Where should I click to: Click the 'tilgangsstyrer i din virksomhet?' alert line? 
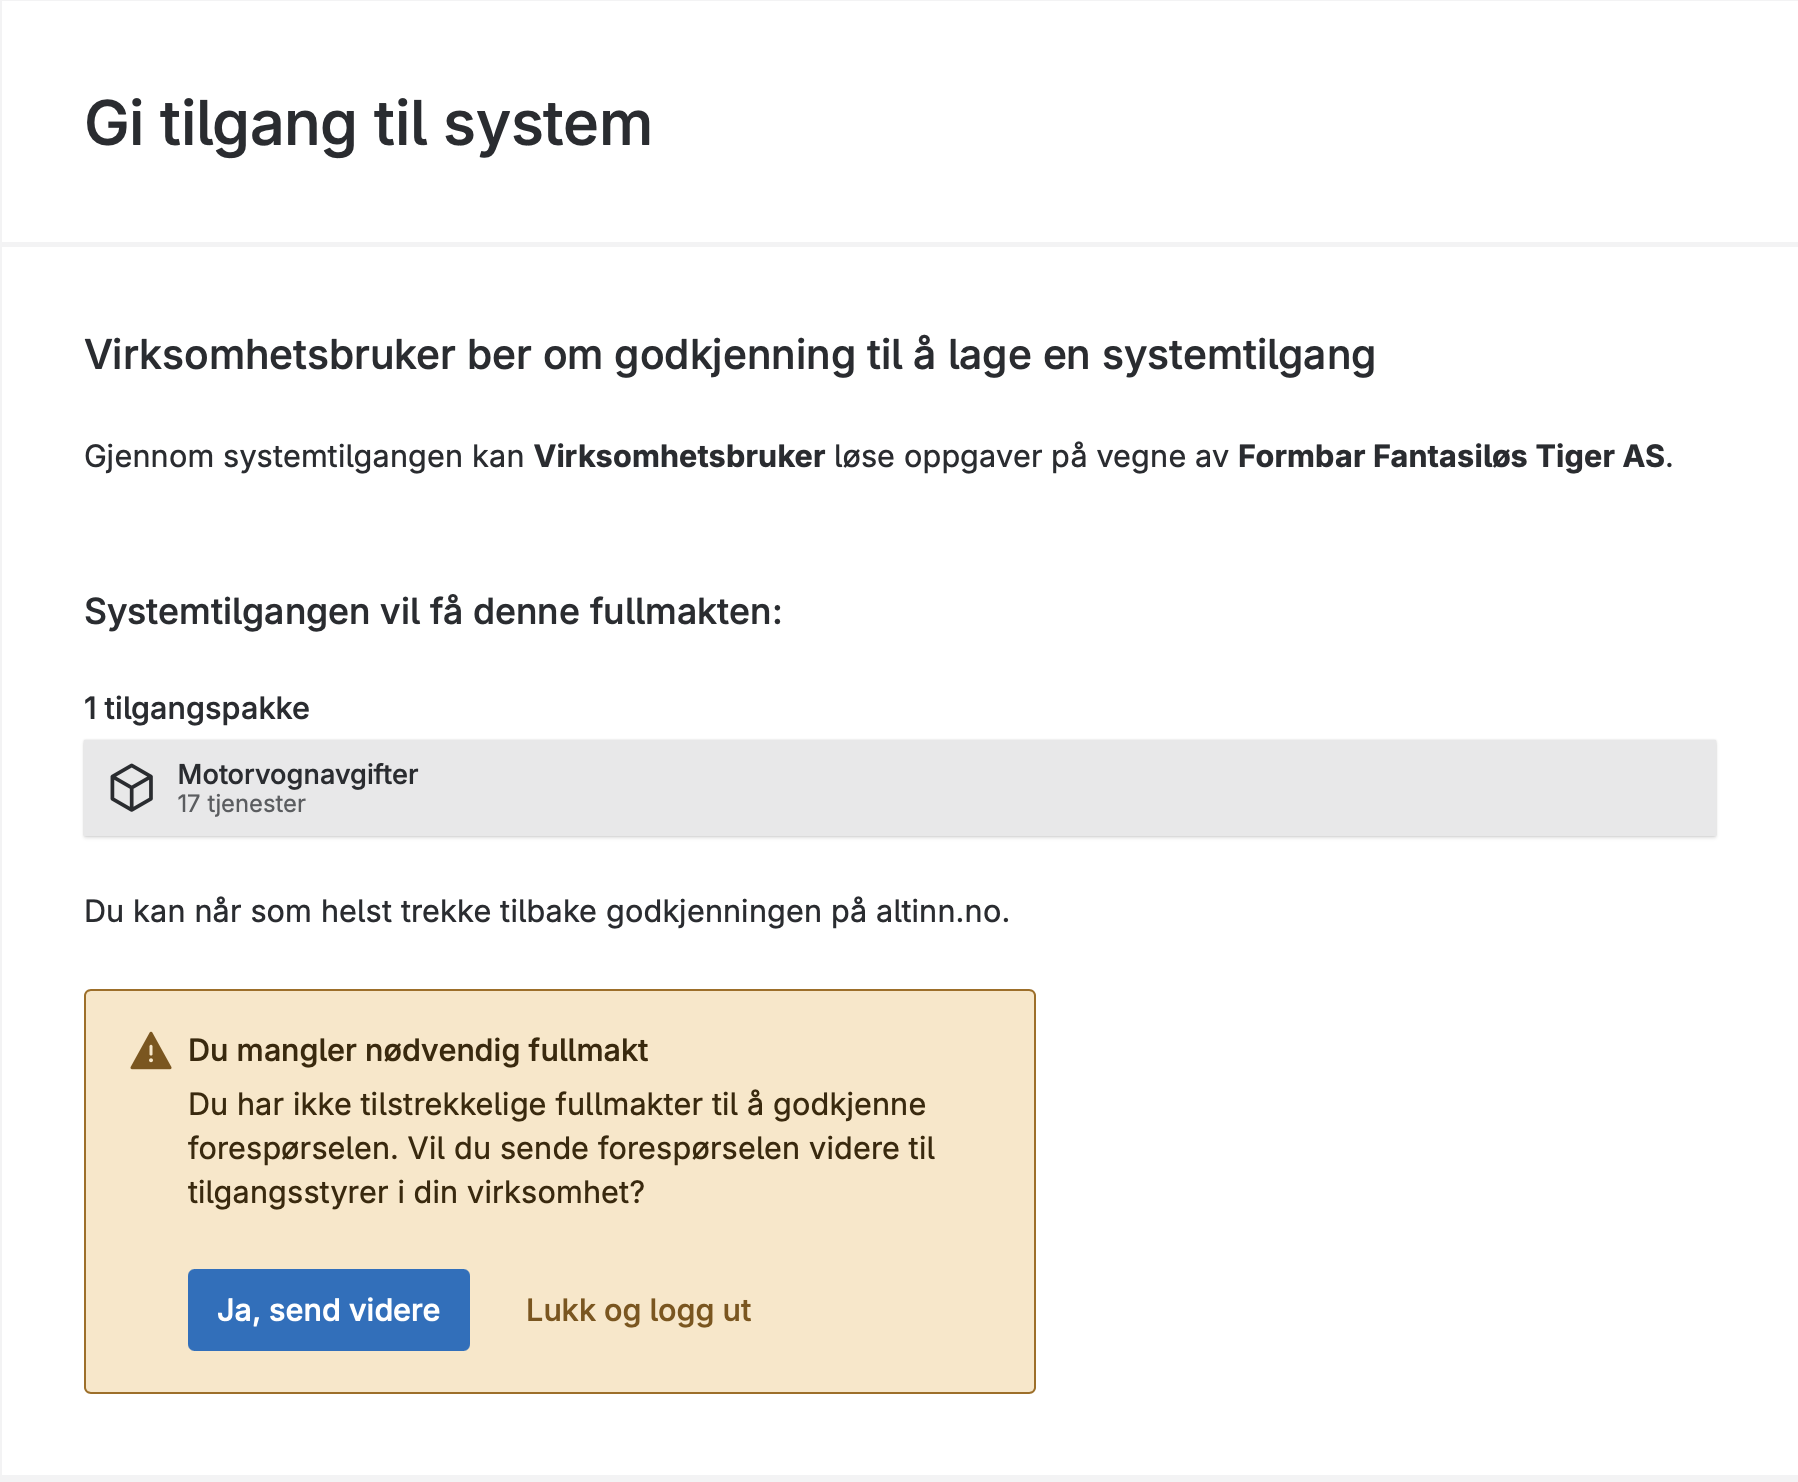pos(416,1192)
